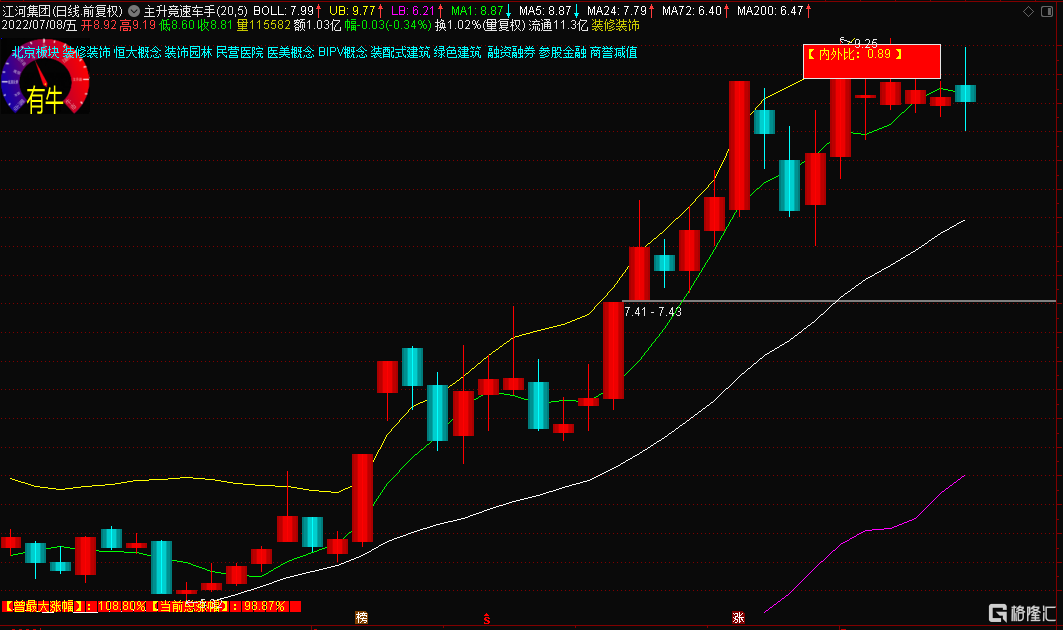The width and height of the screenshot is (1063, 630).
Task: Click the square window icon at top right
Action: coord(1047,11)
